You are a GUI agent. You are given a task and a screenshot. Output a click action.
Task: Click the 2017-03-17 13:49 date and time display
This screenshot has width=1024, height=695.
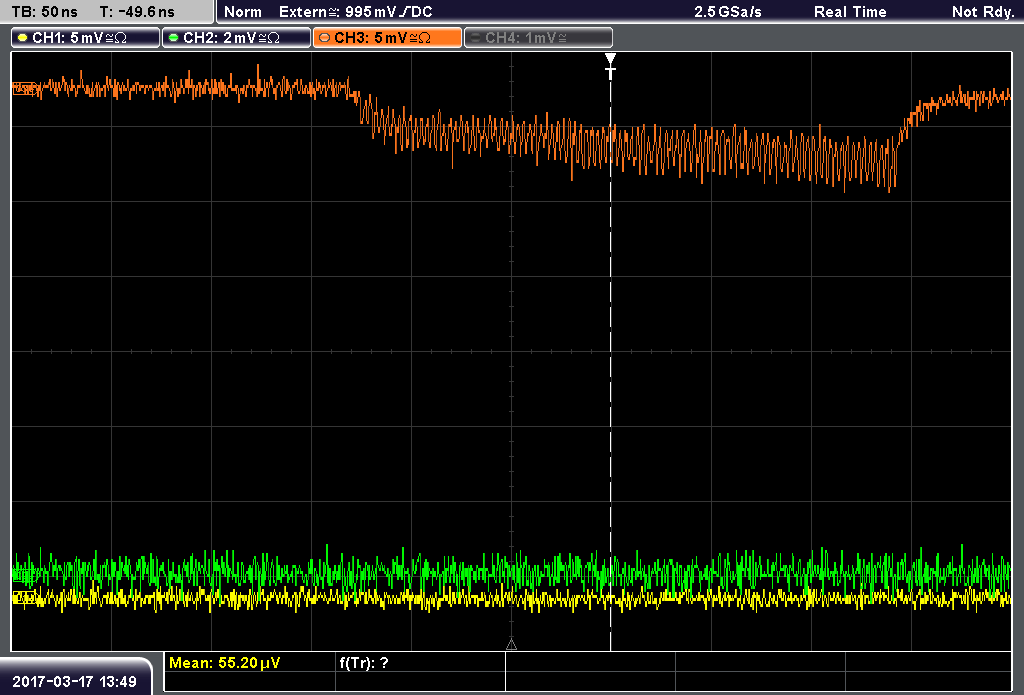coord(74,682)
